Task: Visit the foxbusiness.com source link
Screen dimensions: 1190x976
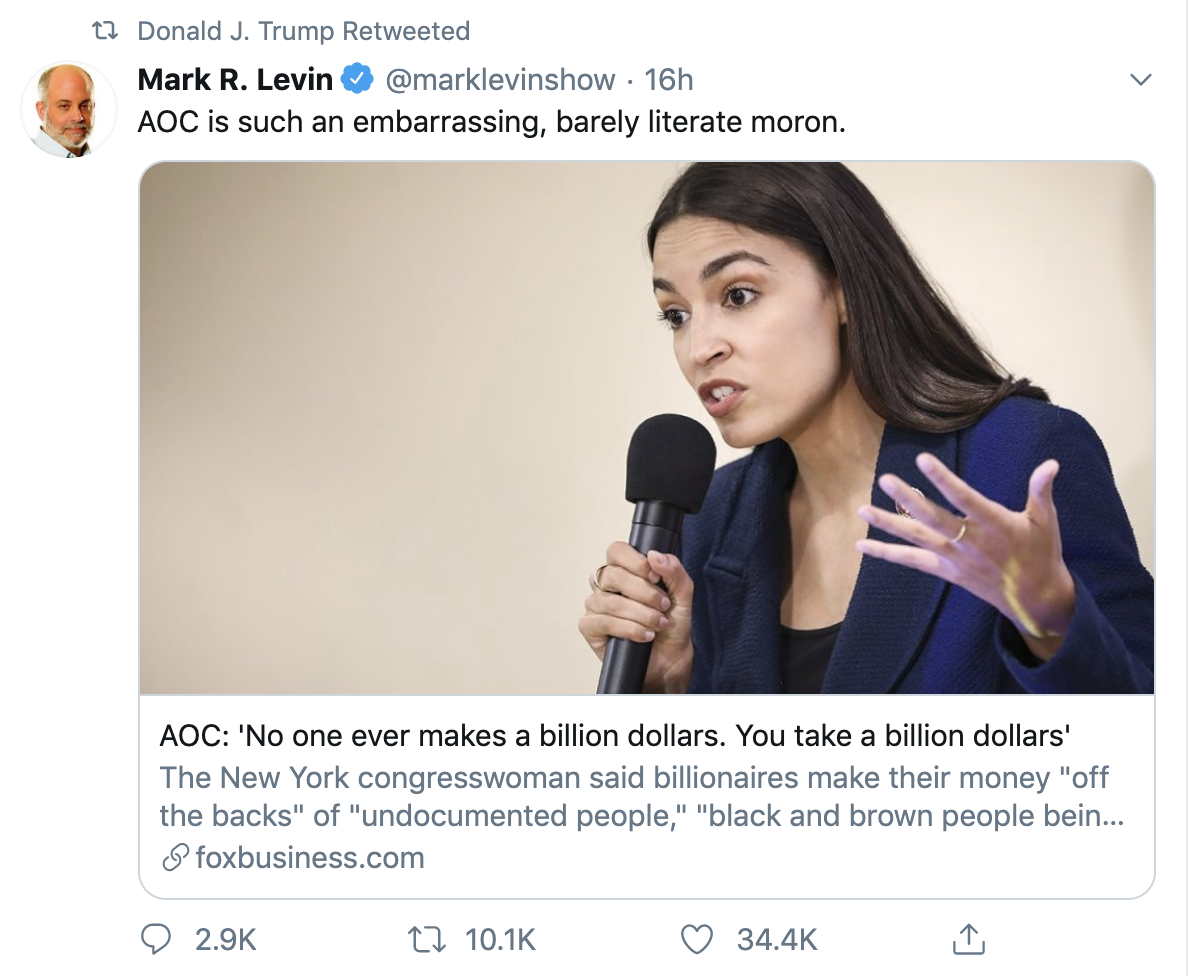Action: [310, 858]
